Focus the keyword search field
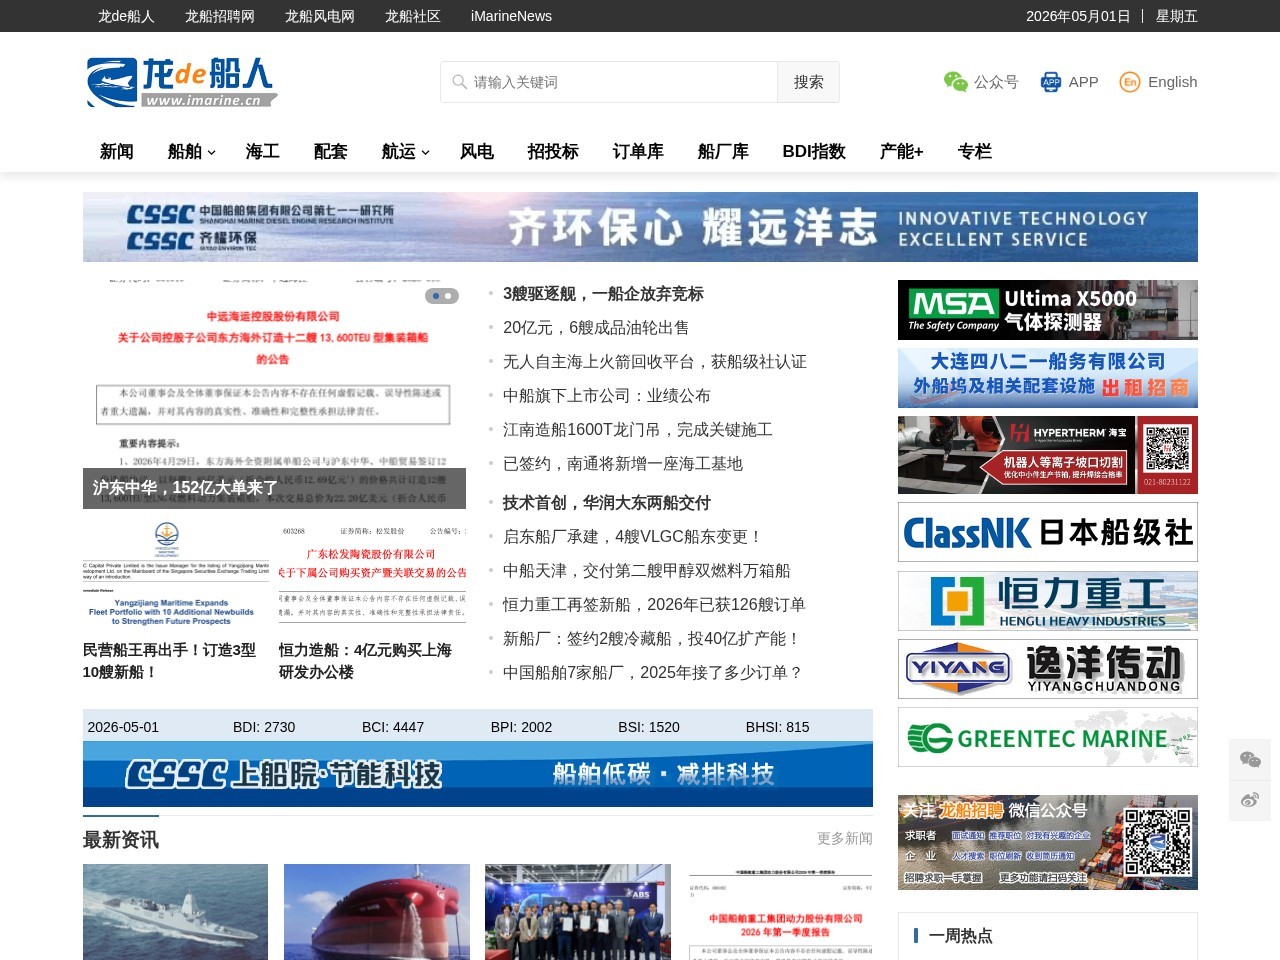Viewport: 1280px width, 960px height. (609, 82)
